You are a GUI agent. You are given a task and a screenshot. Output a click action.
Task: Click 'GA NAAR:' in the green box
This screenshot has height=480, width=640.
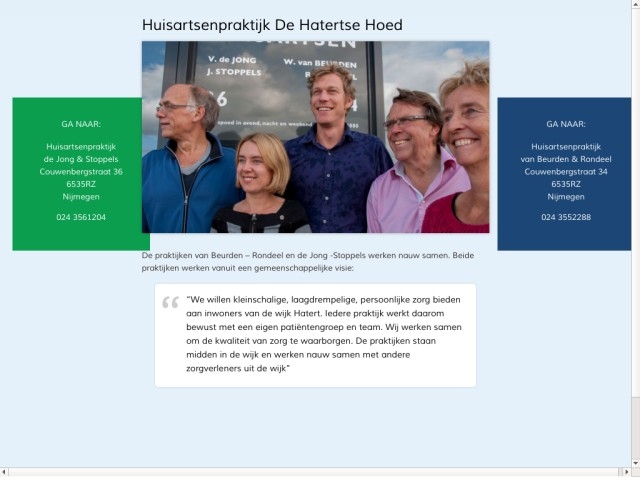point(81,125)
